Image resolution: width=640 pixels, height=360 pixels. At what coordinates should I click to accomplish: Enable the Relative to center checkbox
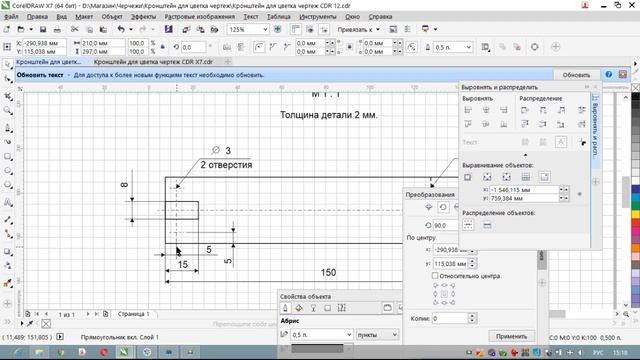435,276
